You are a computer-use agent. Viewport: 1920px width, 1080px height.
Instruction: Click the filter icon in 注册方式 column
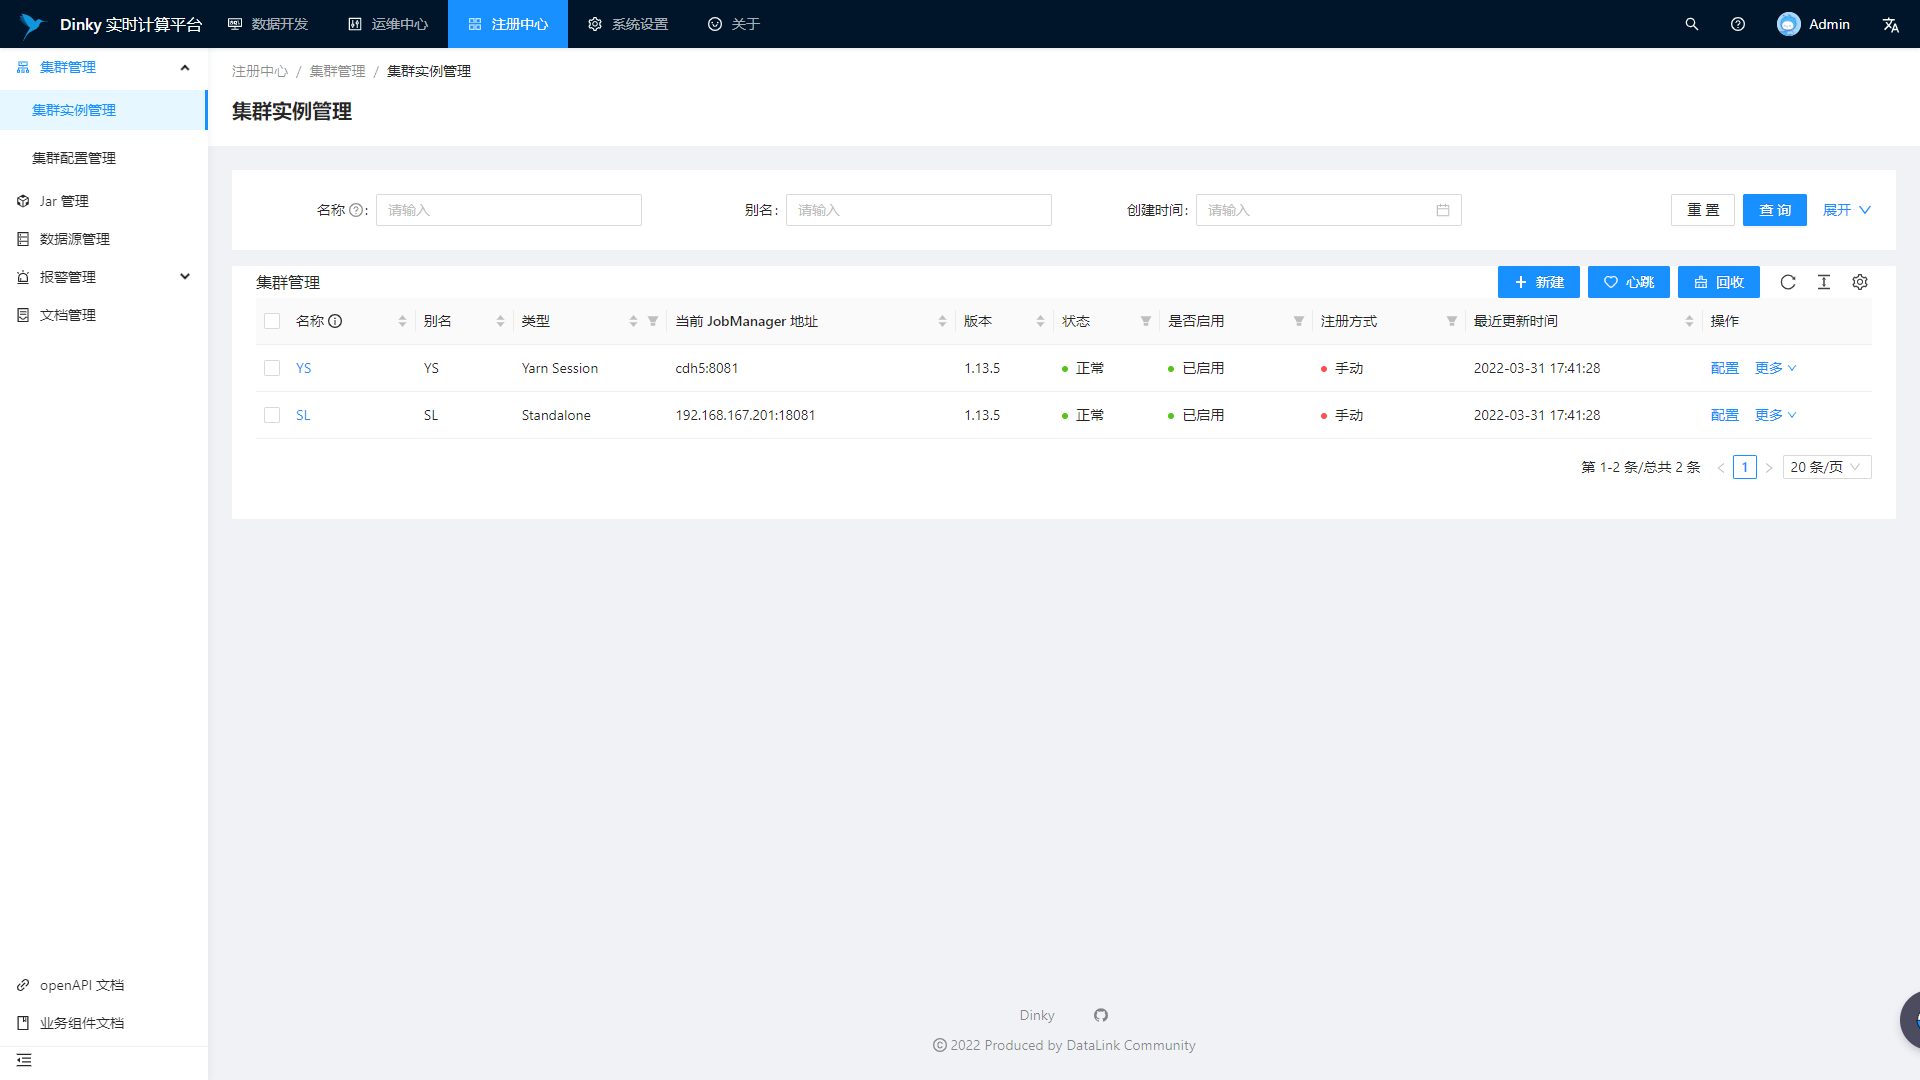tap(1452, 321)
